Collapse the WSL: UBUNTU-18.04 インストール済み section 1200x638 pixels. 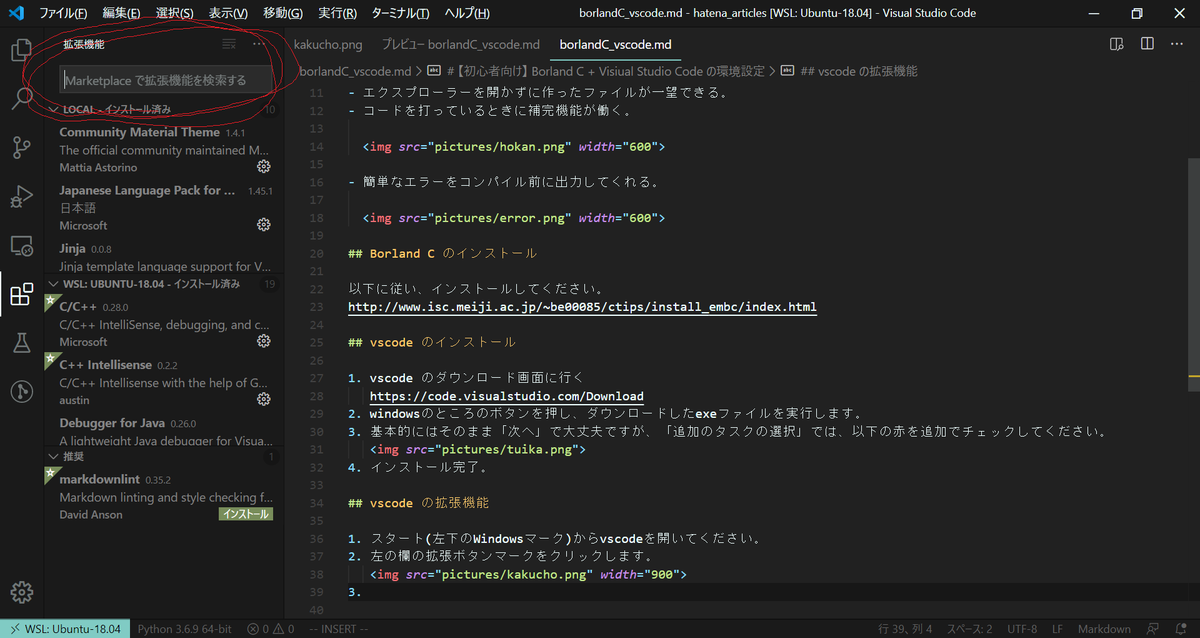point(165,284)
